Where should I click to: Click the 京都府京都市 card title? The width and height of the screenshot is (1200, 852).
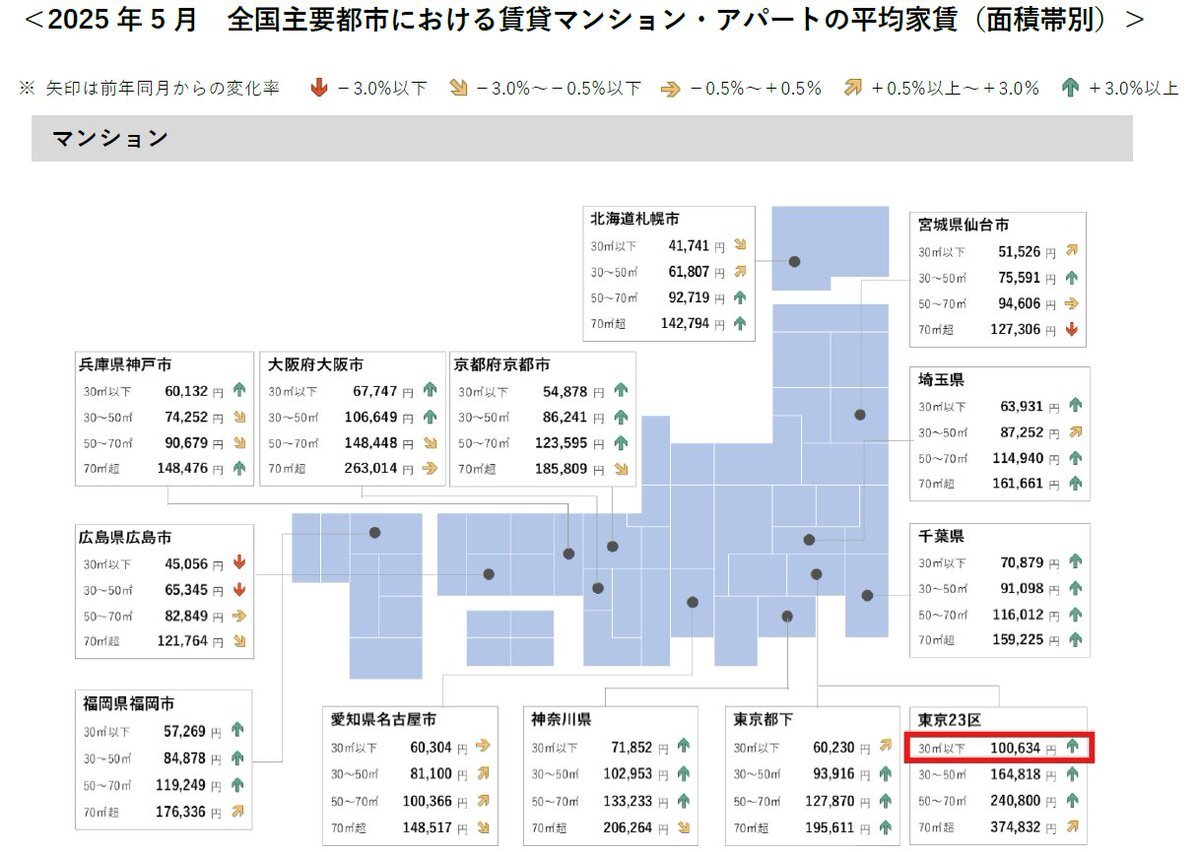(x=502, y=365)
